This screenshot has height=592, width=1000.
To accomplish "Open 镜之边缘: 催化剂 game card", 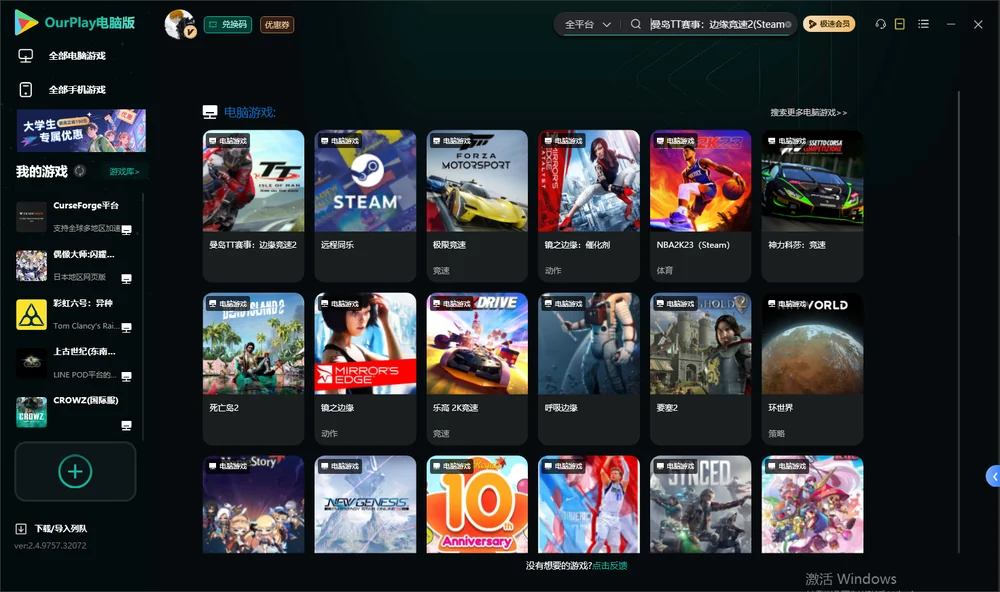I will 589,205.
